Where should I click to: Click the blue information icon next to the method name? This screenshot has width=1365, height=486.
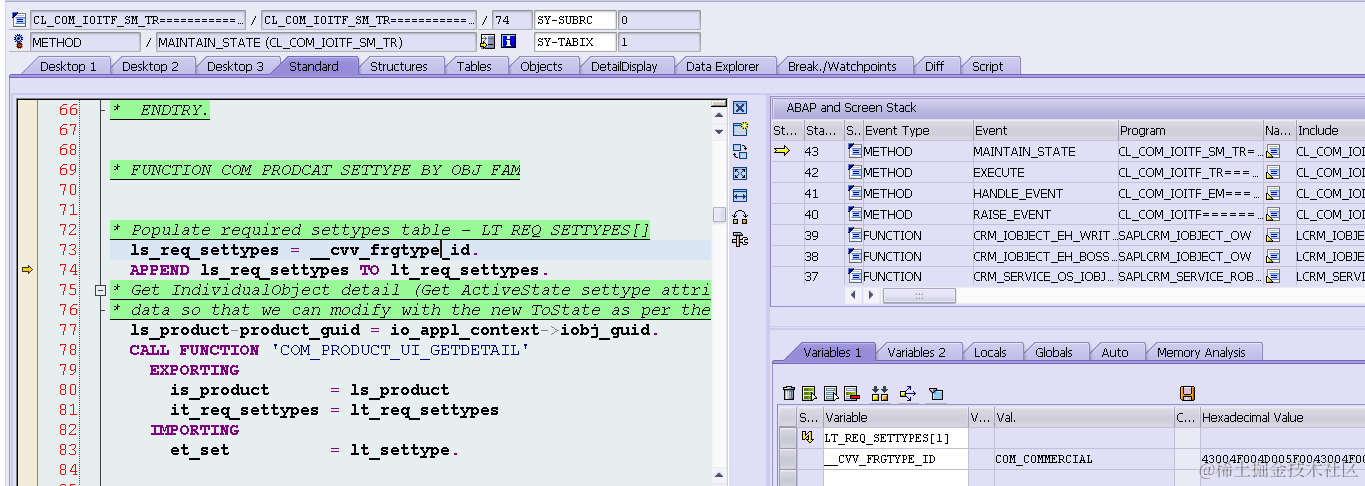[508, 42]
